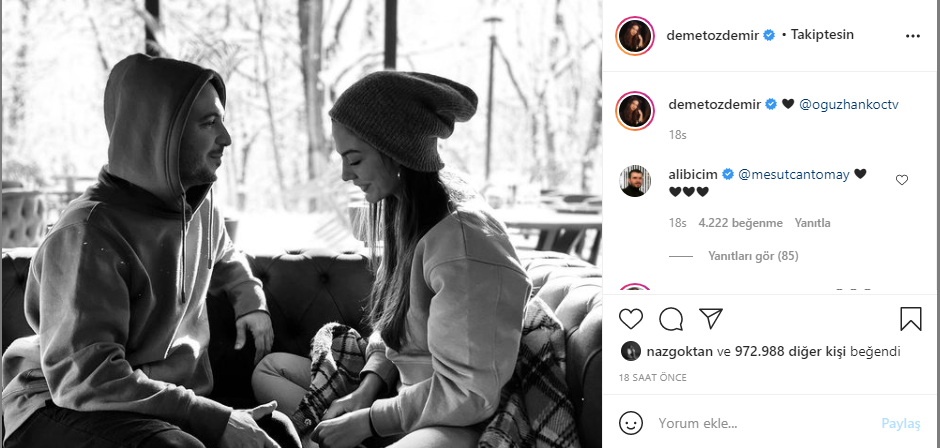Expand Yanıtları gör (85) replies

tap(753, 255)
